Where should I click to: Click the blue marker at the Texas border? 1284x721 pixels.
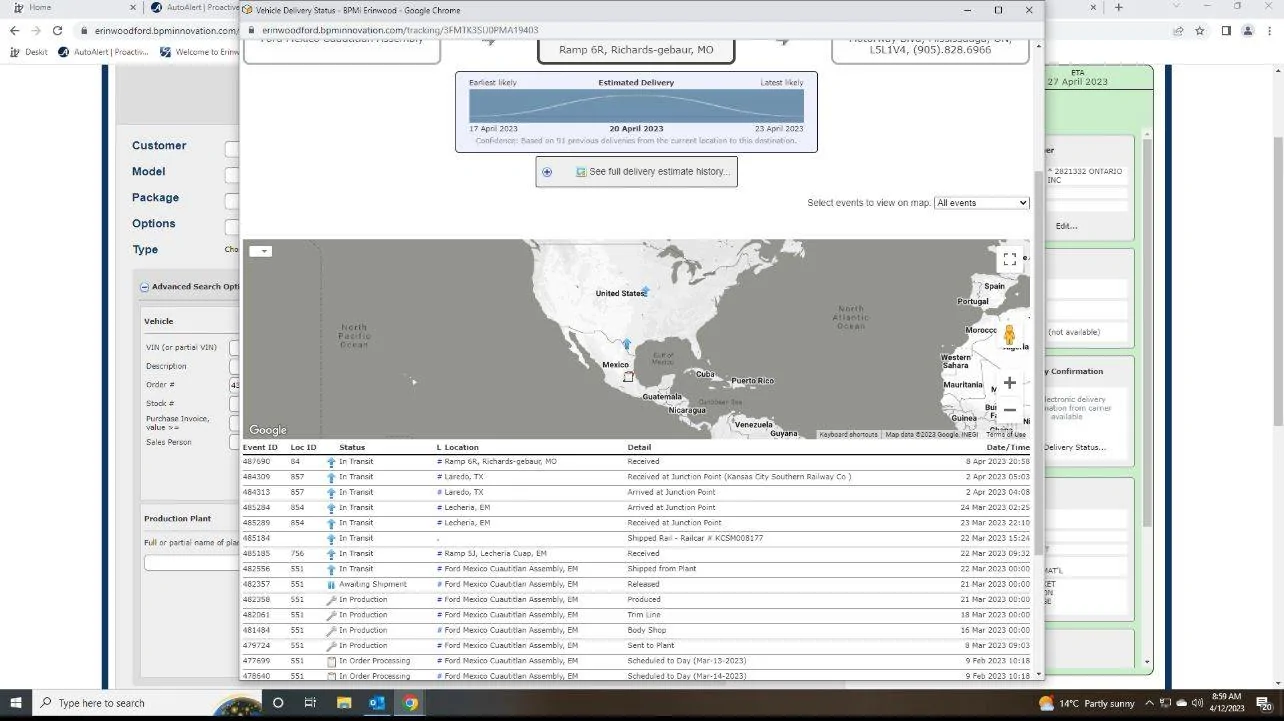627,345
